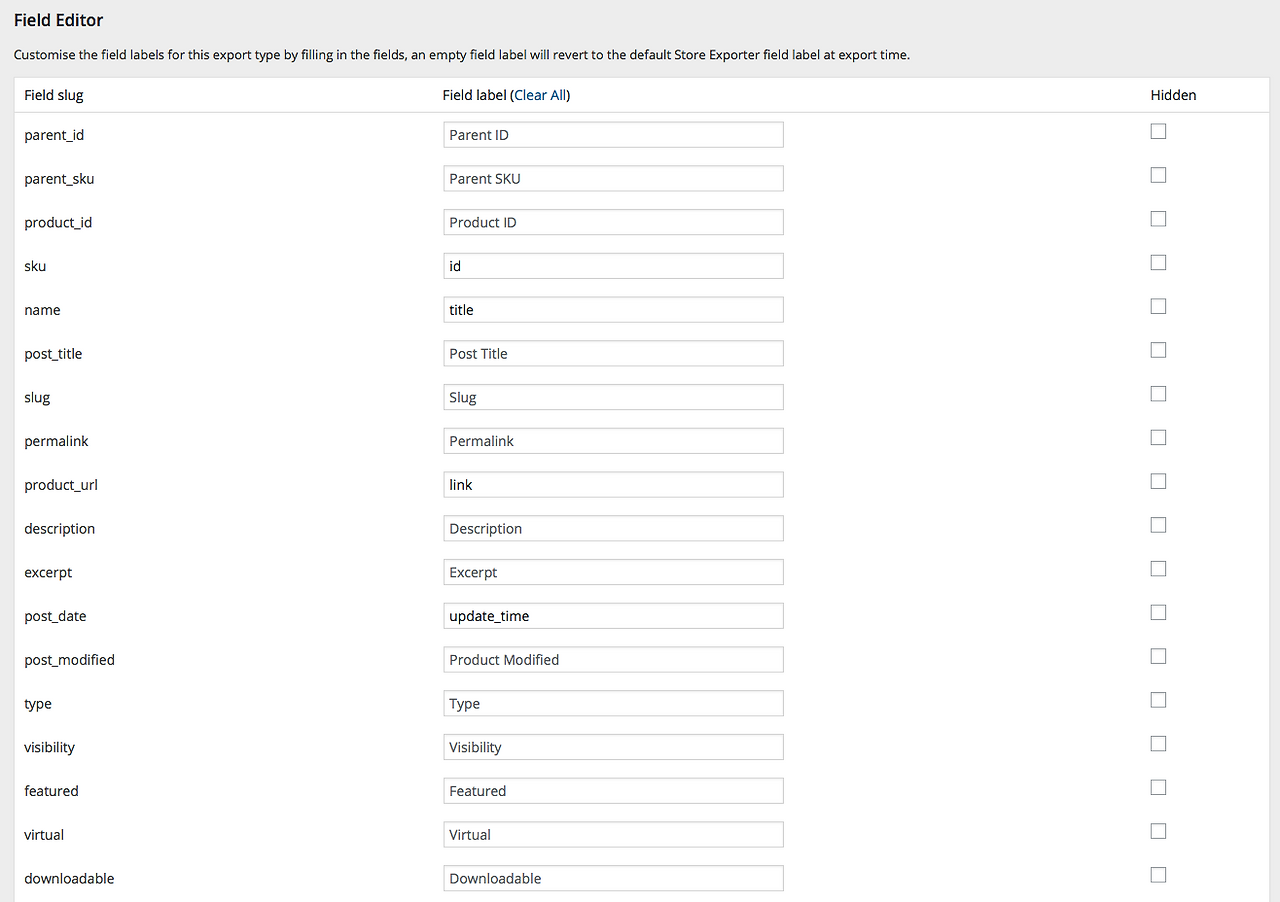Select the 'excerpt' slug text
Viewport: 1280px width, 902px height.
click(48, 572)
